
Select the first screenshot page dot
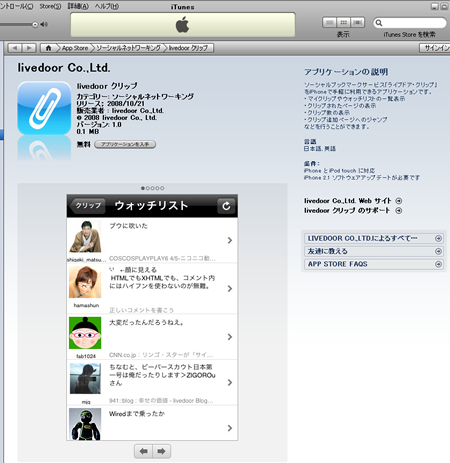(143, 188)
